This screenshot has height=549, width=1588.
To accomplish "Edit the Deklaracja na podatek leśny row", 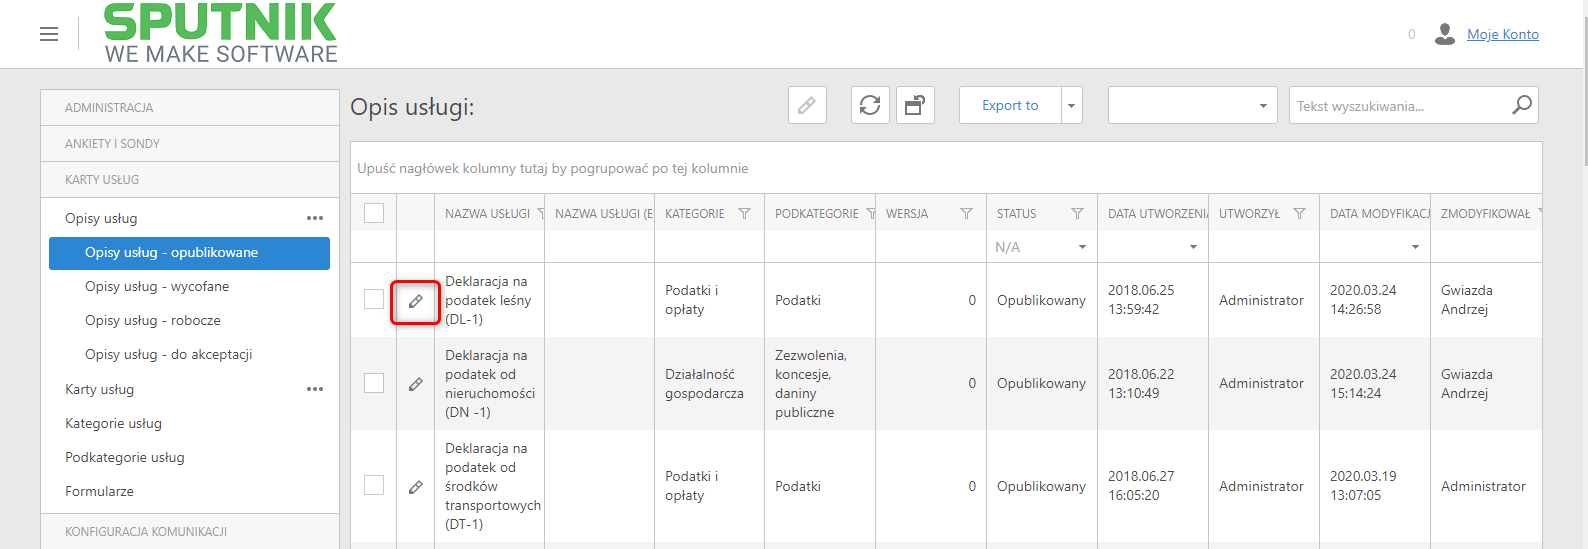I will 415,301.
